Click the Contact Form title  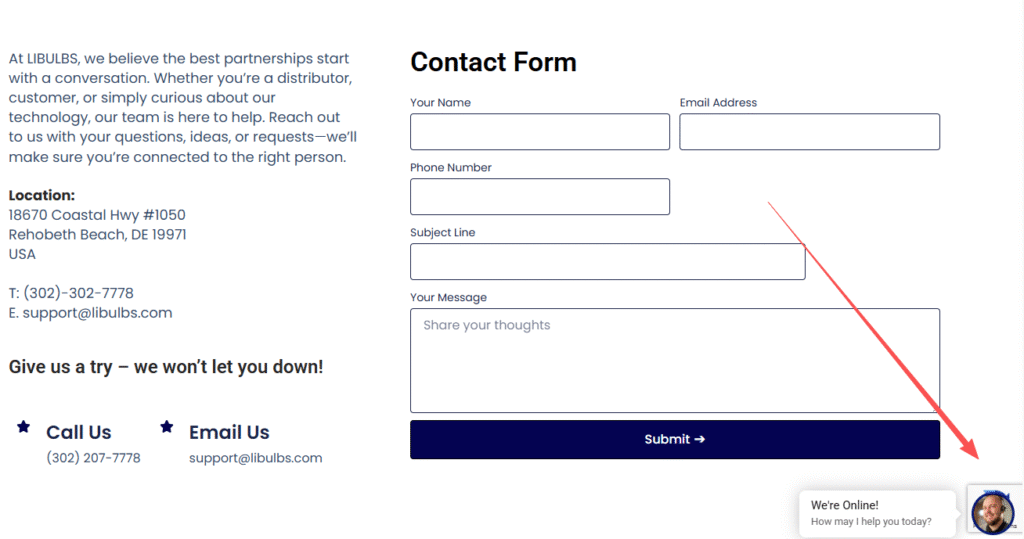click(493, 62)
